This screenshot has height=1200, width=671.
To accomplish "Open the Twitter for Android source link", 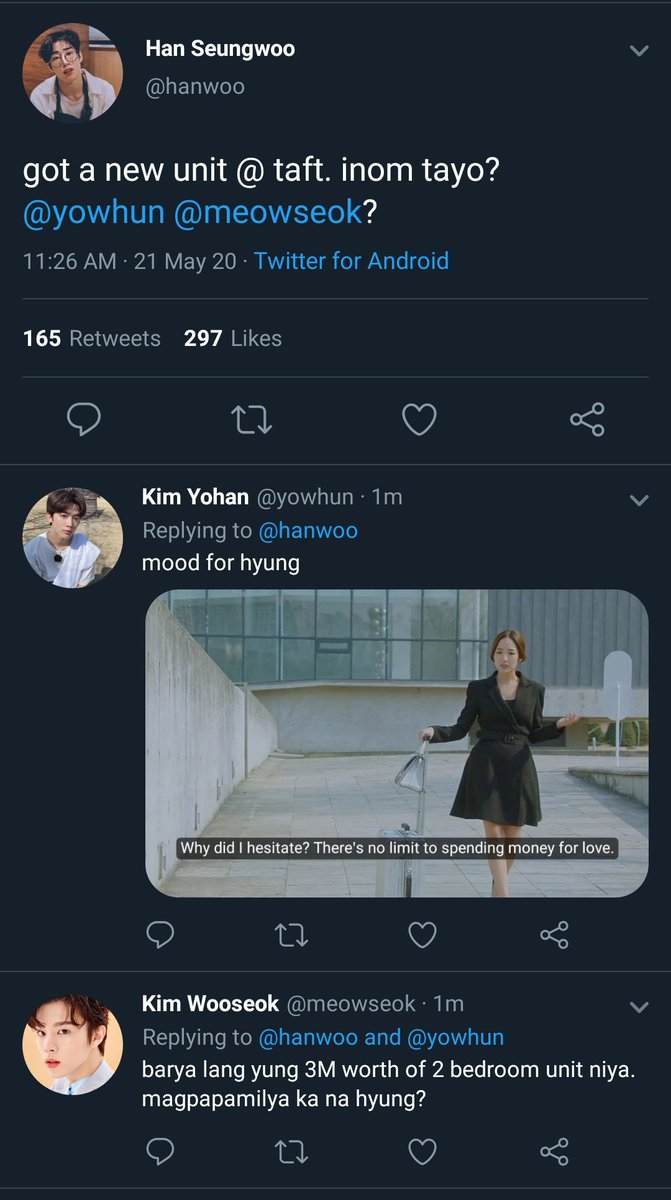I will [351, 261].
